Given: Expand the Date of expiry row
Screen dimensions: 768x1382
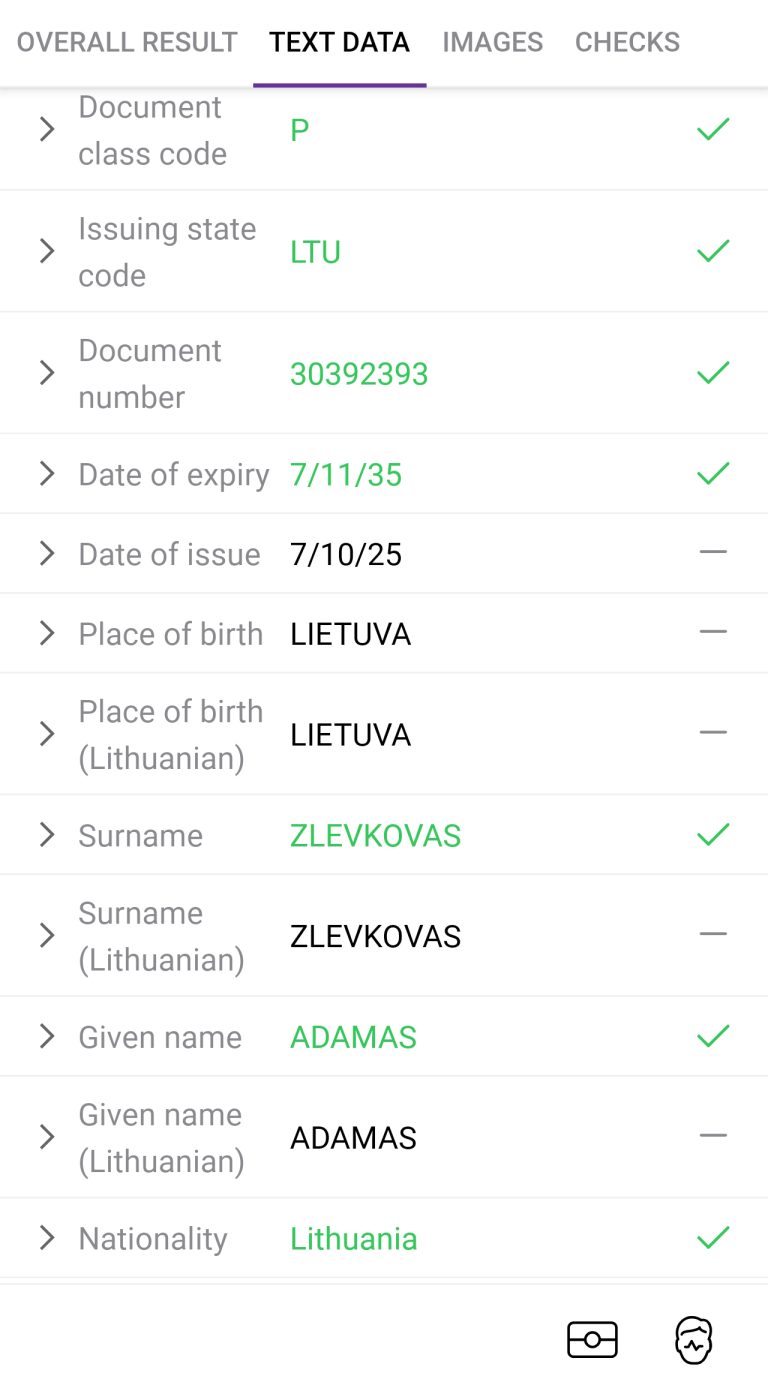Looking at the screenshot, I should [46, 473].
